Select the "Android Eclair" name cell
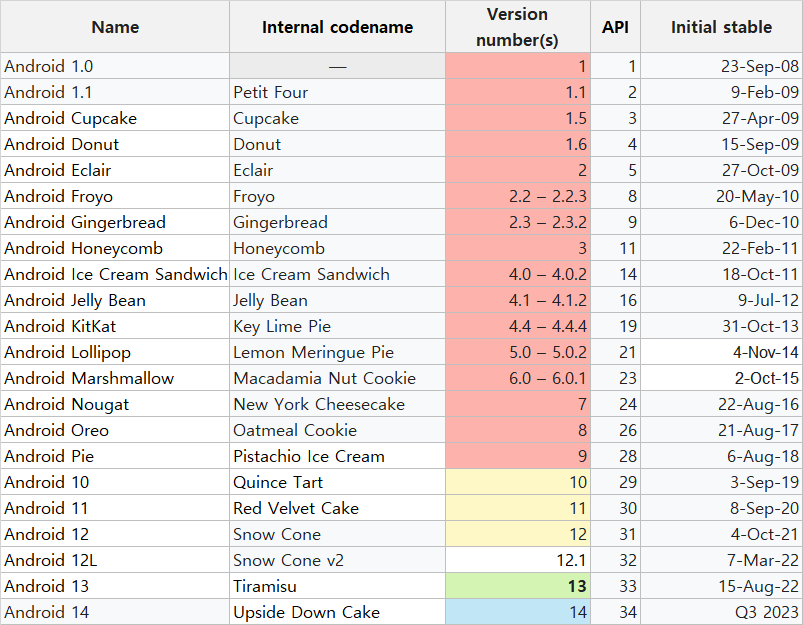 [115, 170]
